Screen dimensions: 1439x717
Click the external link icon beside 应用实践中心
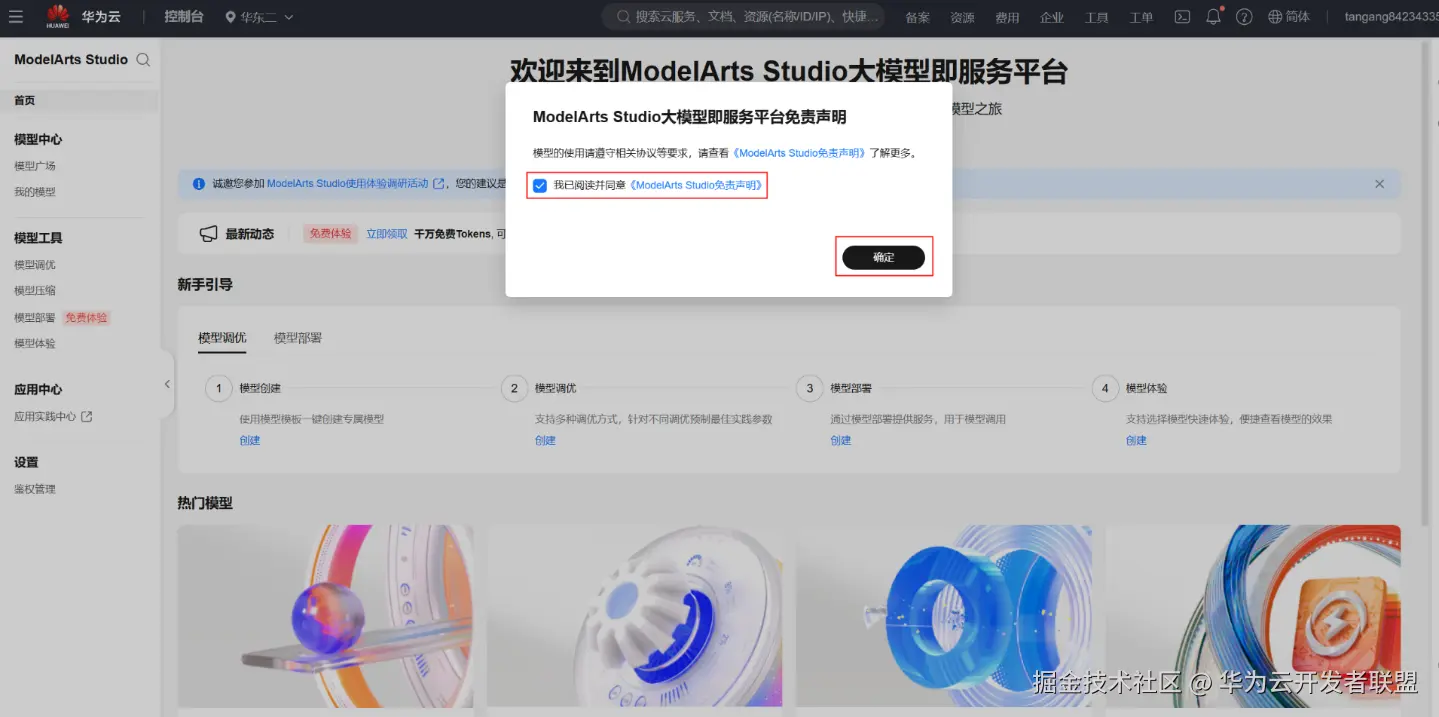[87, 417]
